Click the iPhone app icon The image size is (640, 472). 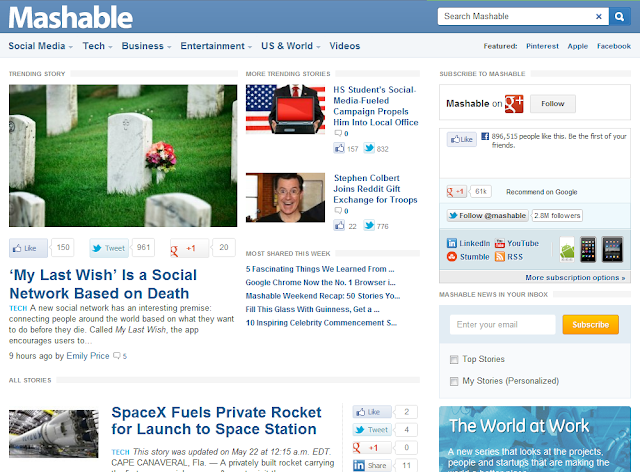point(588,249)
